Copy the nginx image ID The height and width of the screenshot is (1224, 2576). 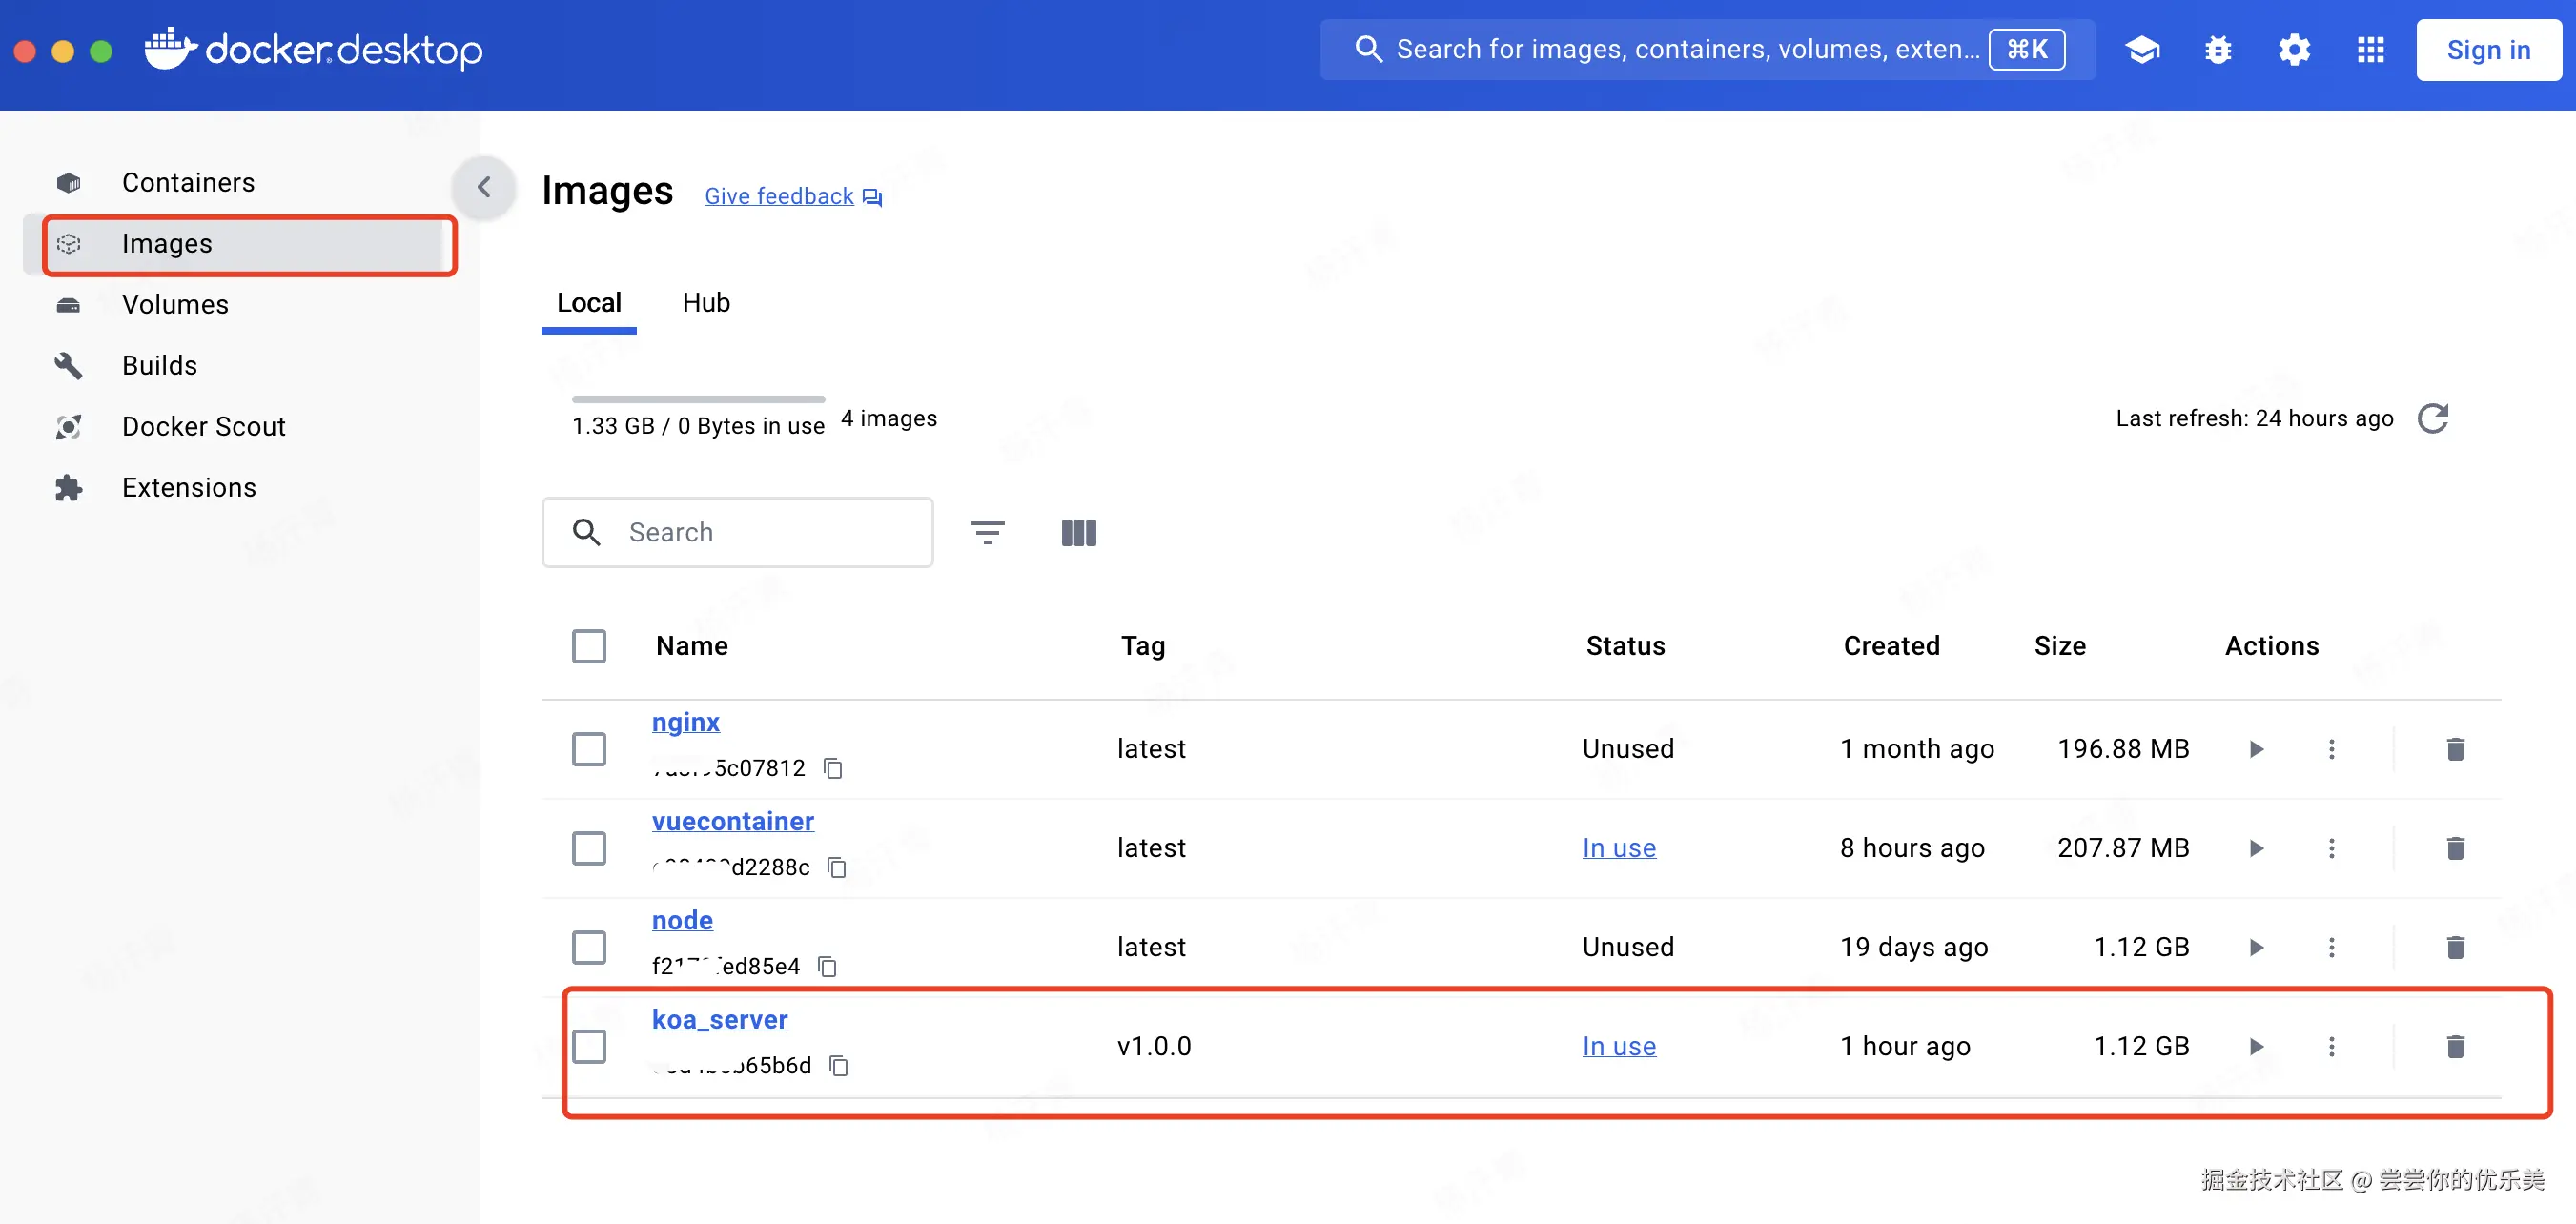pyautogui.click(x=833, y=768)
